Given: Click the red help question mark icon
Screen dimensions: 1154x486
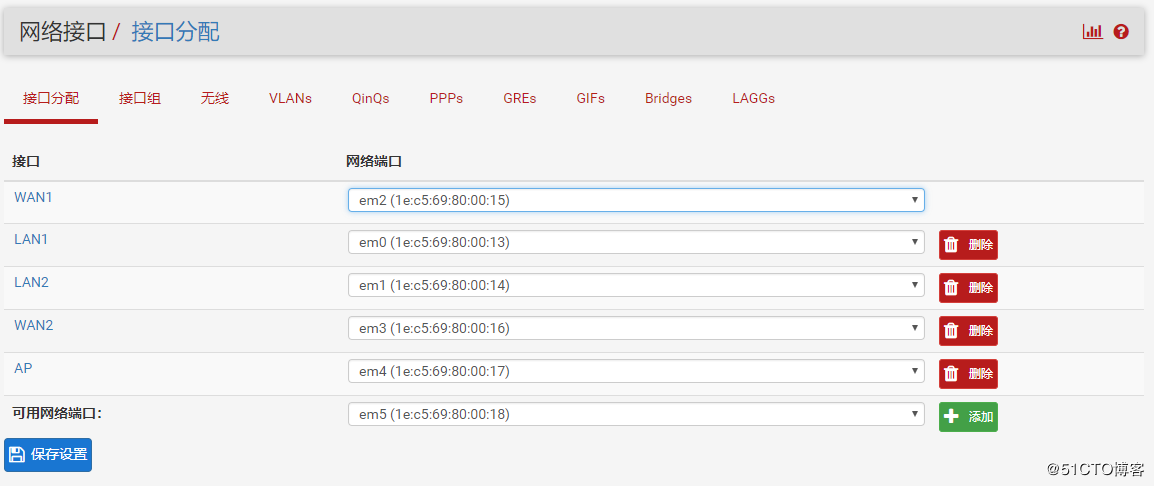Looking at the screenshot, I should click(x=1121, y=32).
